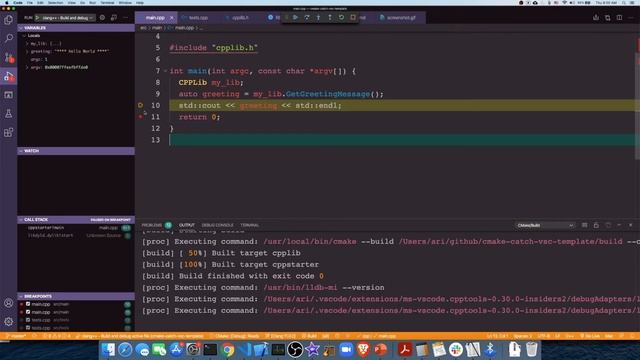Click the master branch in status bar
The image size is (640, 360).
tap(16, 336)
